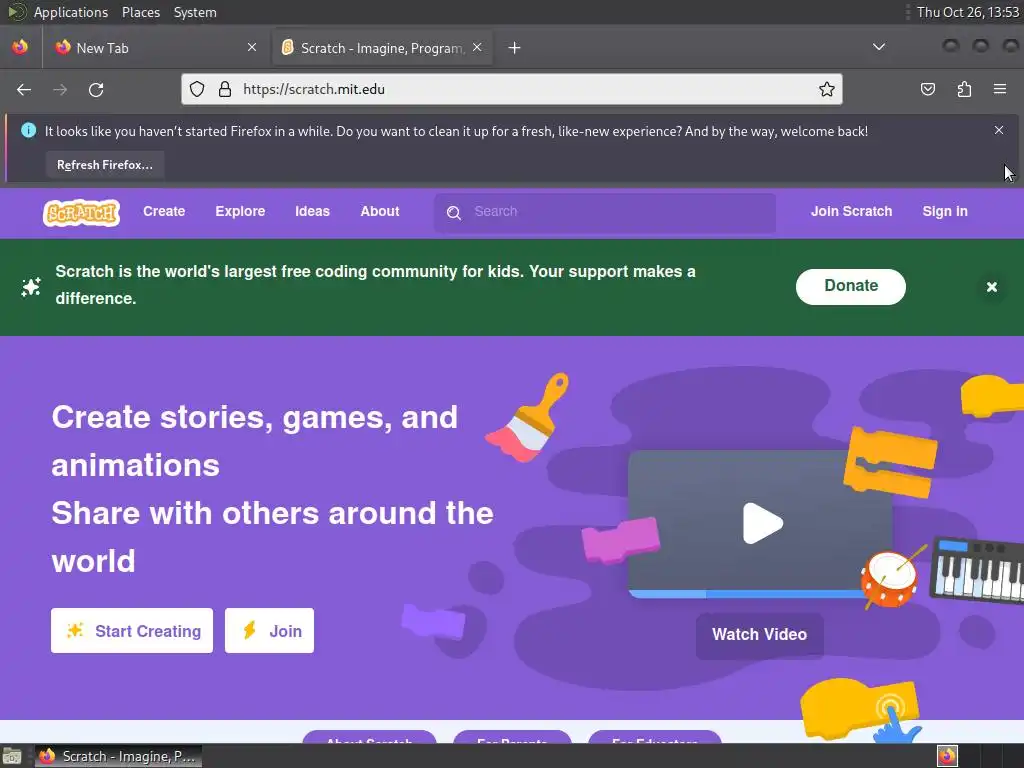Click the clock in top panel
Image resolution: width=1024 pixels, height=768 pixels.
pos(968,12)
